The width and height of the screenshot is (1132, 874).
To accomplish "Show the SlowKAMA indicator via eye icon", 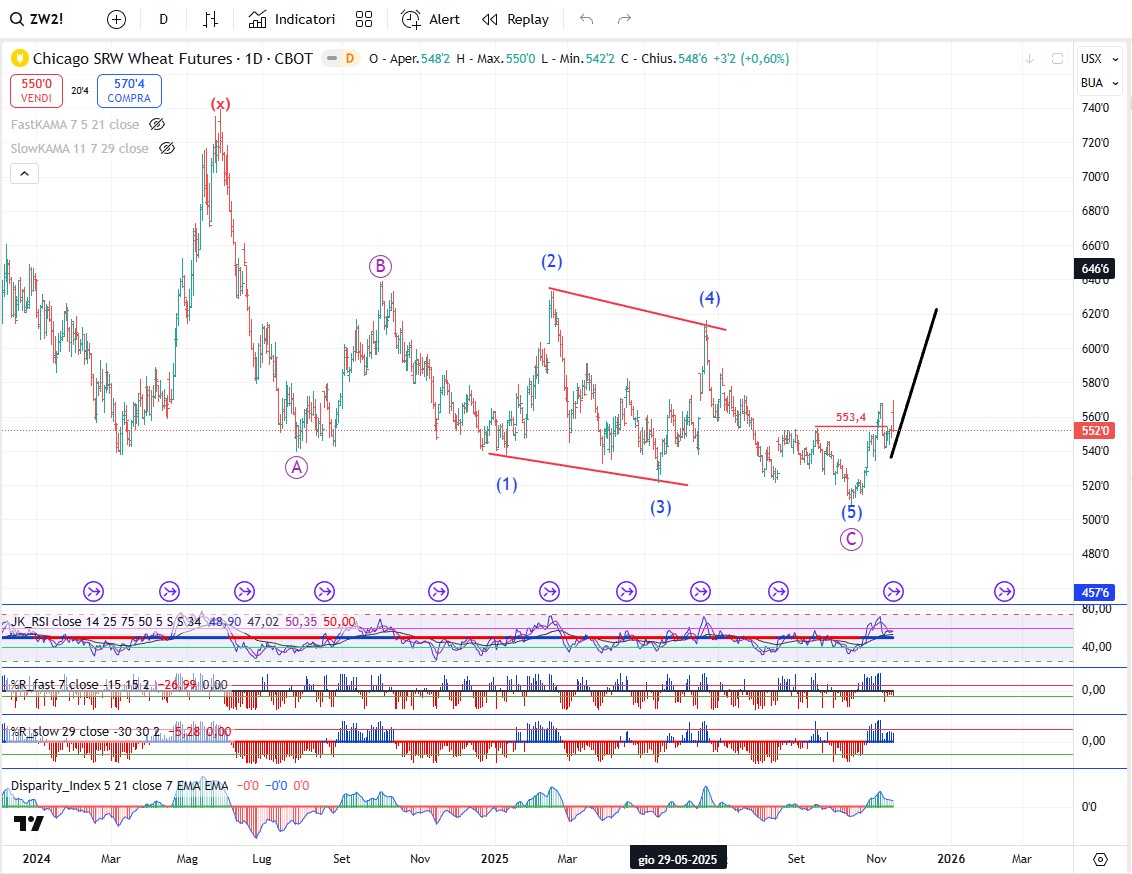I will click(167, 148).
